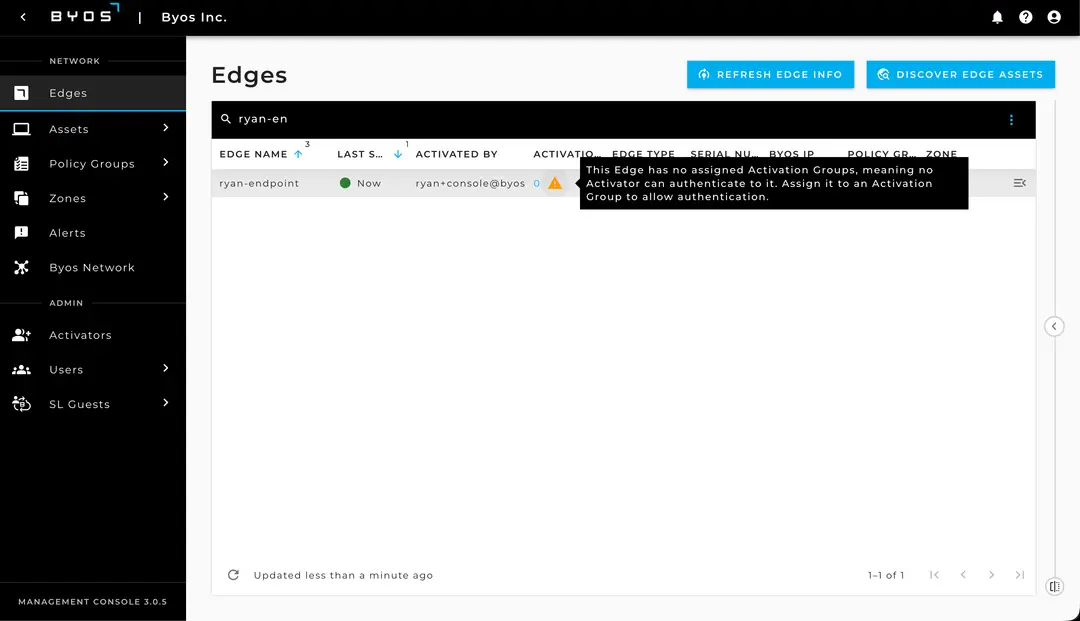This screenshot has height=621, width=1080.
Task: Expand the SL Guests submenu chevron
Action: coord(165,403)
